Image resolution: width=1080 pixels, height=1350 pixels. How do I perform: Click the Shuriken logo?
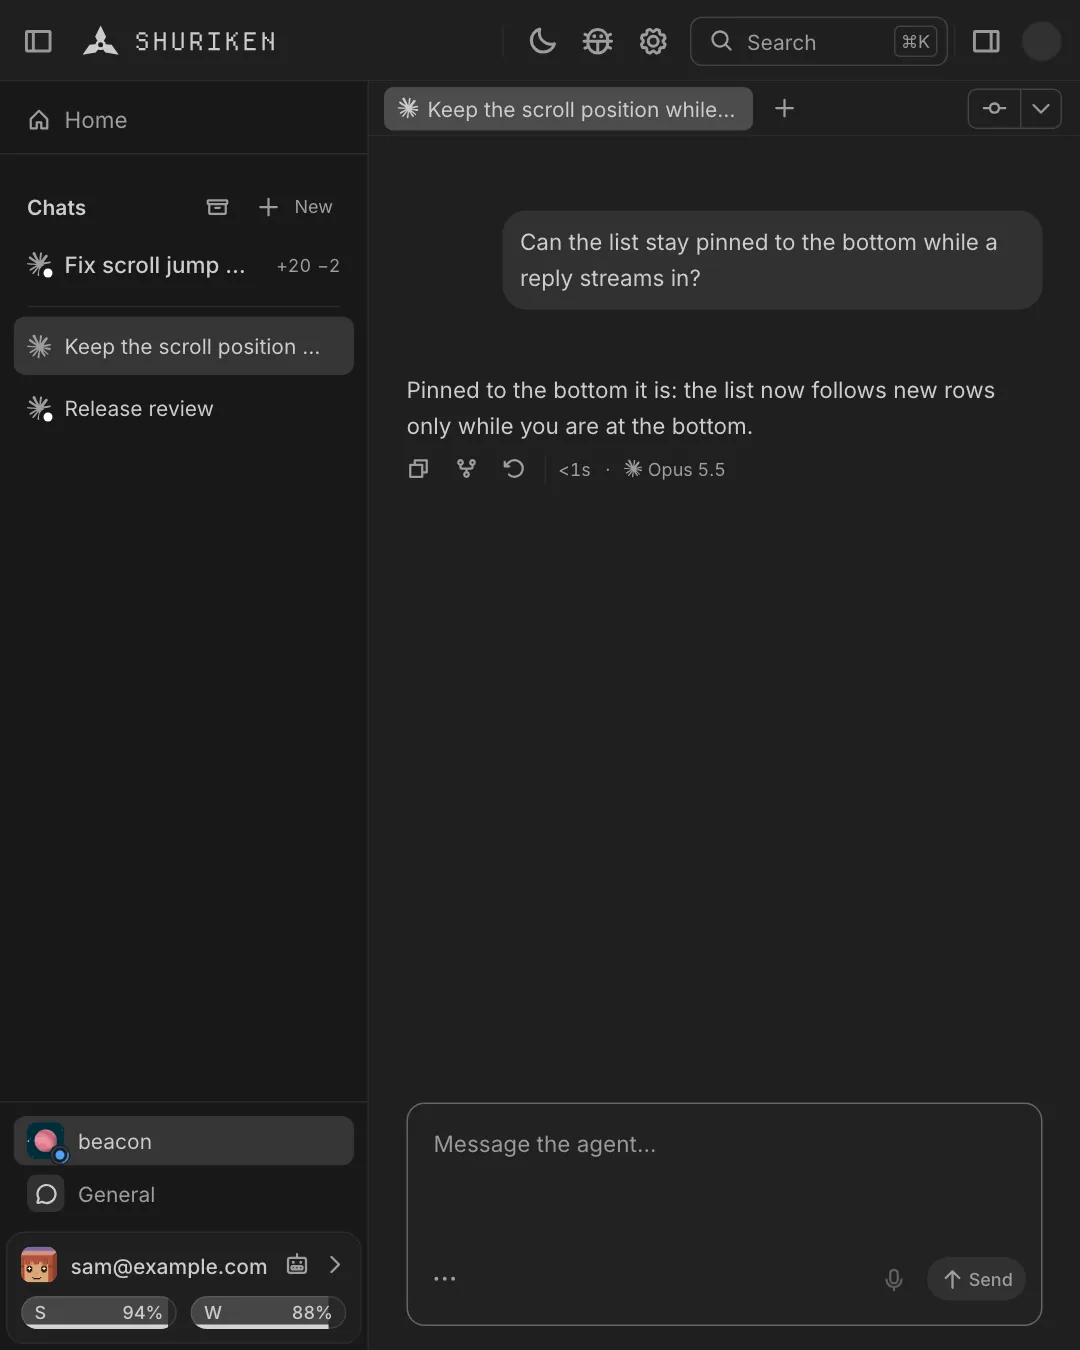click(180, 41)
